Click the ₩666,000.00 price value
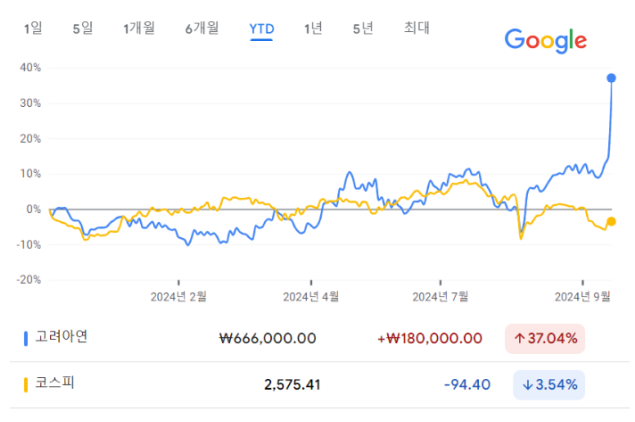The image size is (635, 422). [x=268, y=339]
